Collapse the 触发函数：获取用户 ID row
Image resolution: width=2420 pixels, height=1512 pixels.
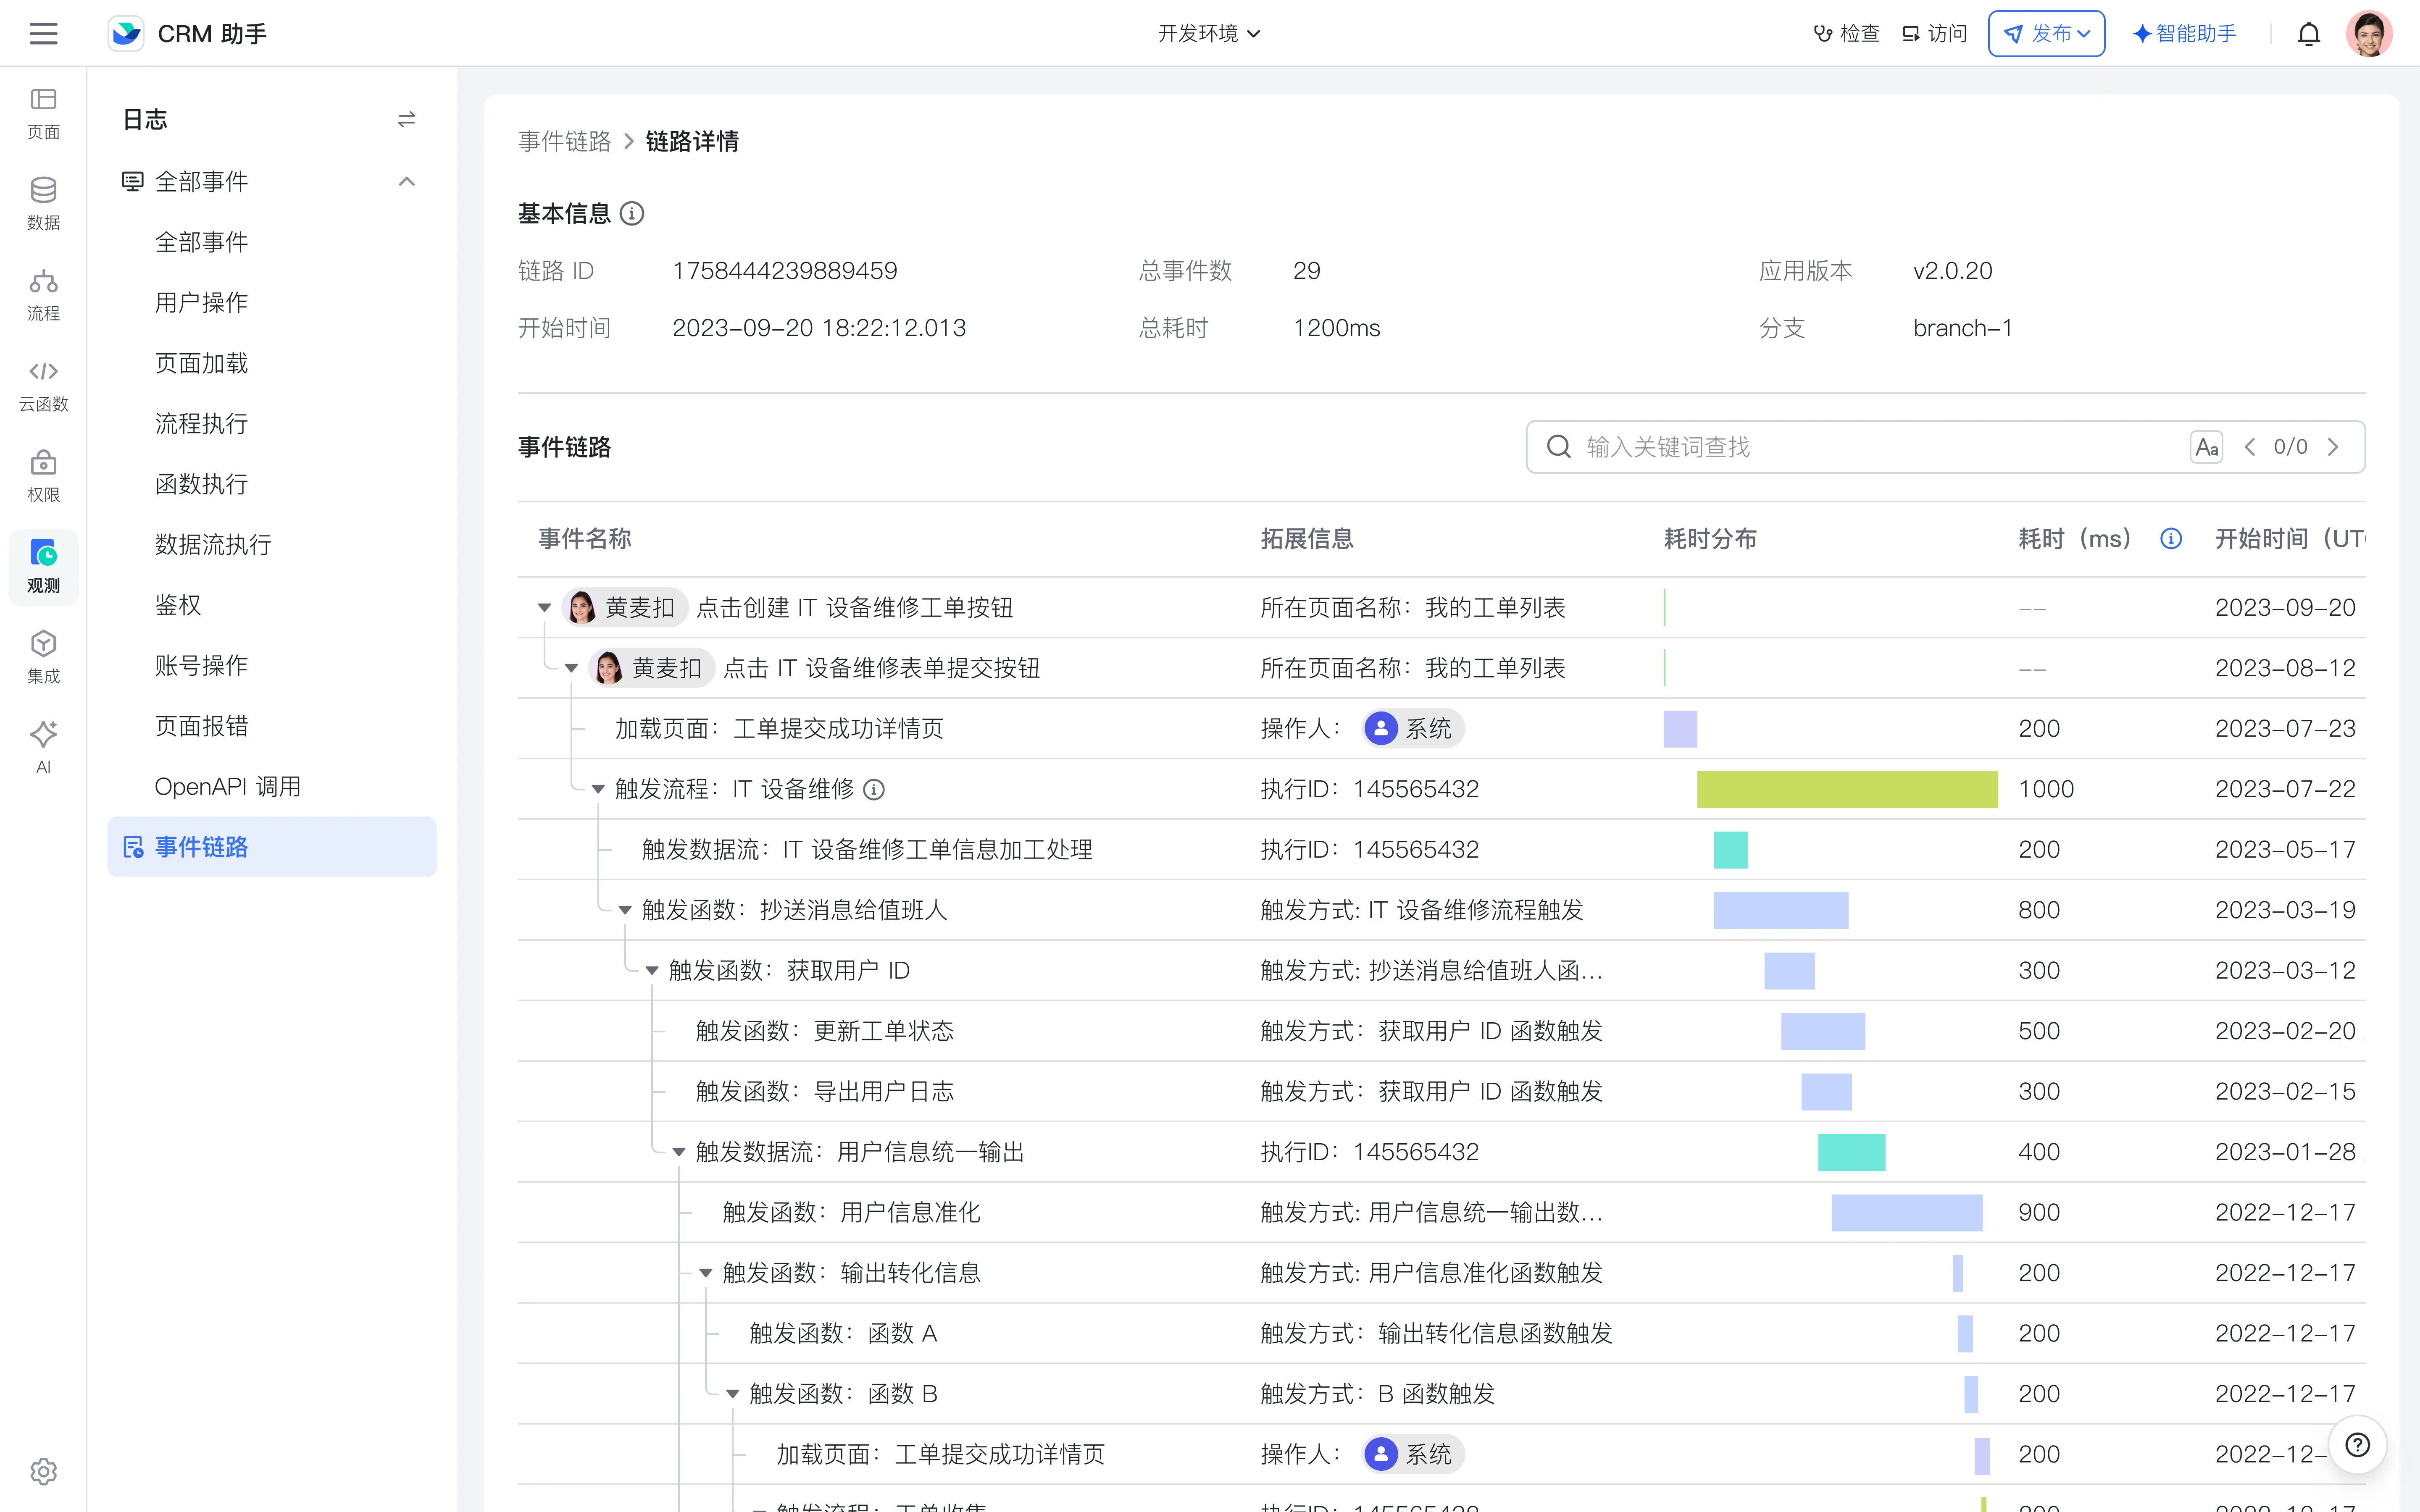pyautogui.click(x=652, y=971)
